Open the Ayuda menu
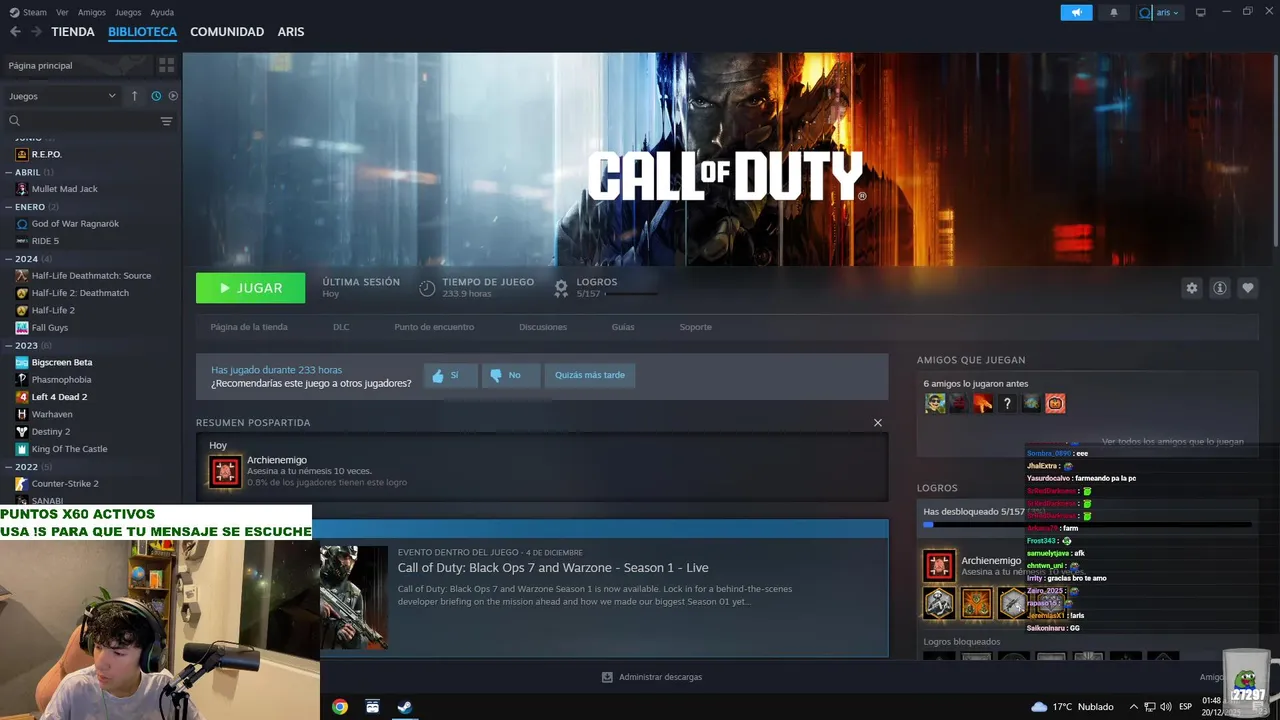 [162, 12]
